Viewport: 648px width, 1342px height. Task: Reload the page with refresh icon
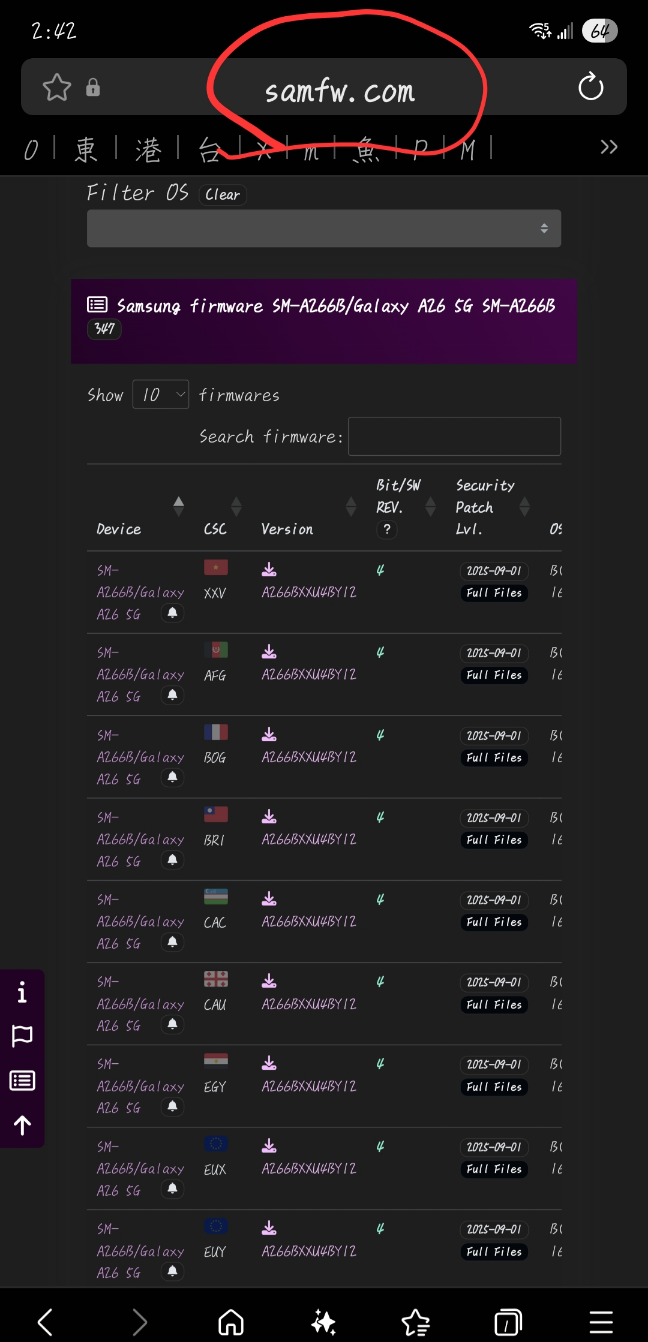591,88
